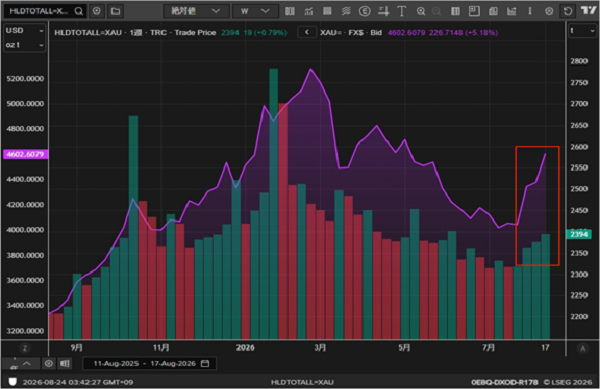Click the search magnifier in symbol box
This screenshot has height=389, width=600.
78,11
